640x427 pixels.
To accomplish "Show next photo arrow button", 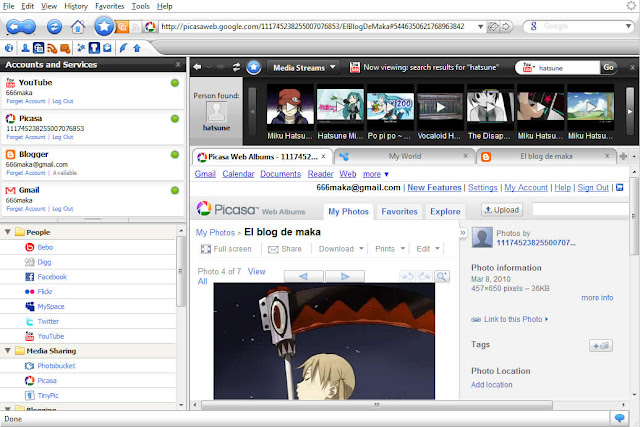I will (345, 276).
